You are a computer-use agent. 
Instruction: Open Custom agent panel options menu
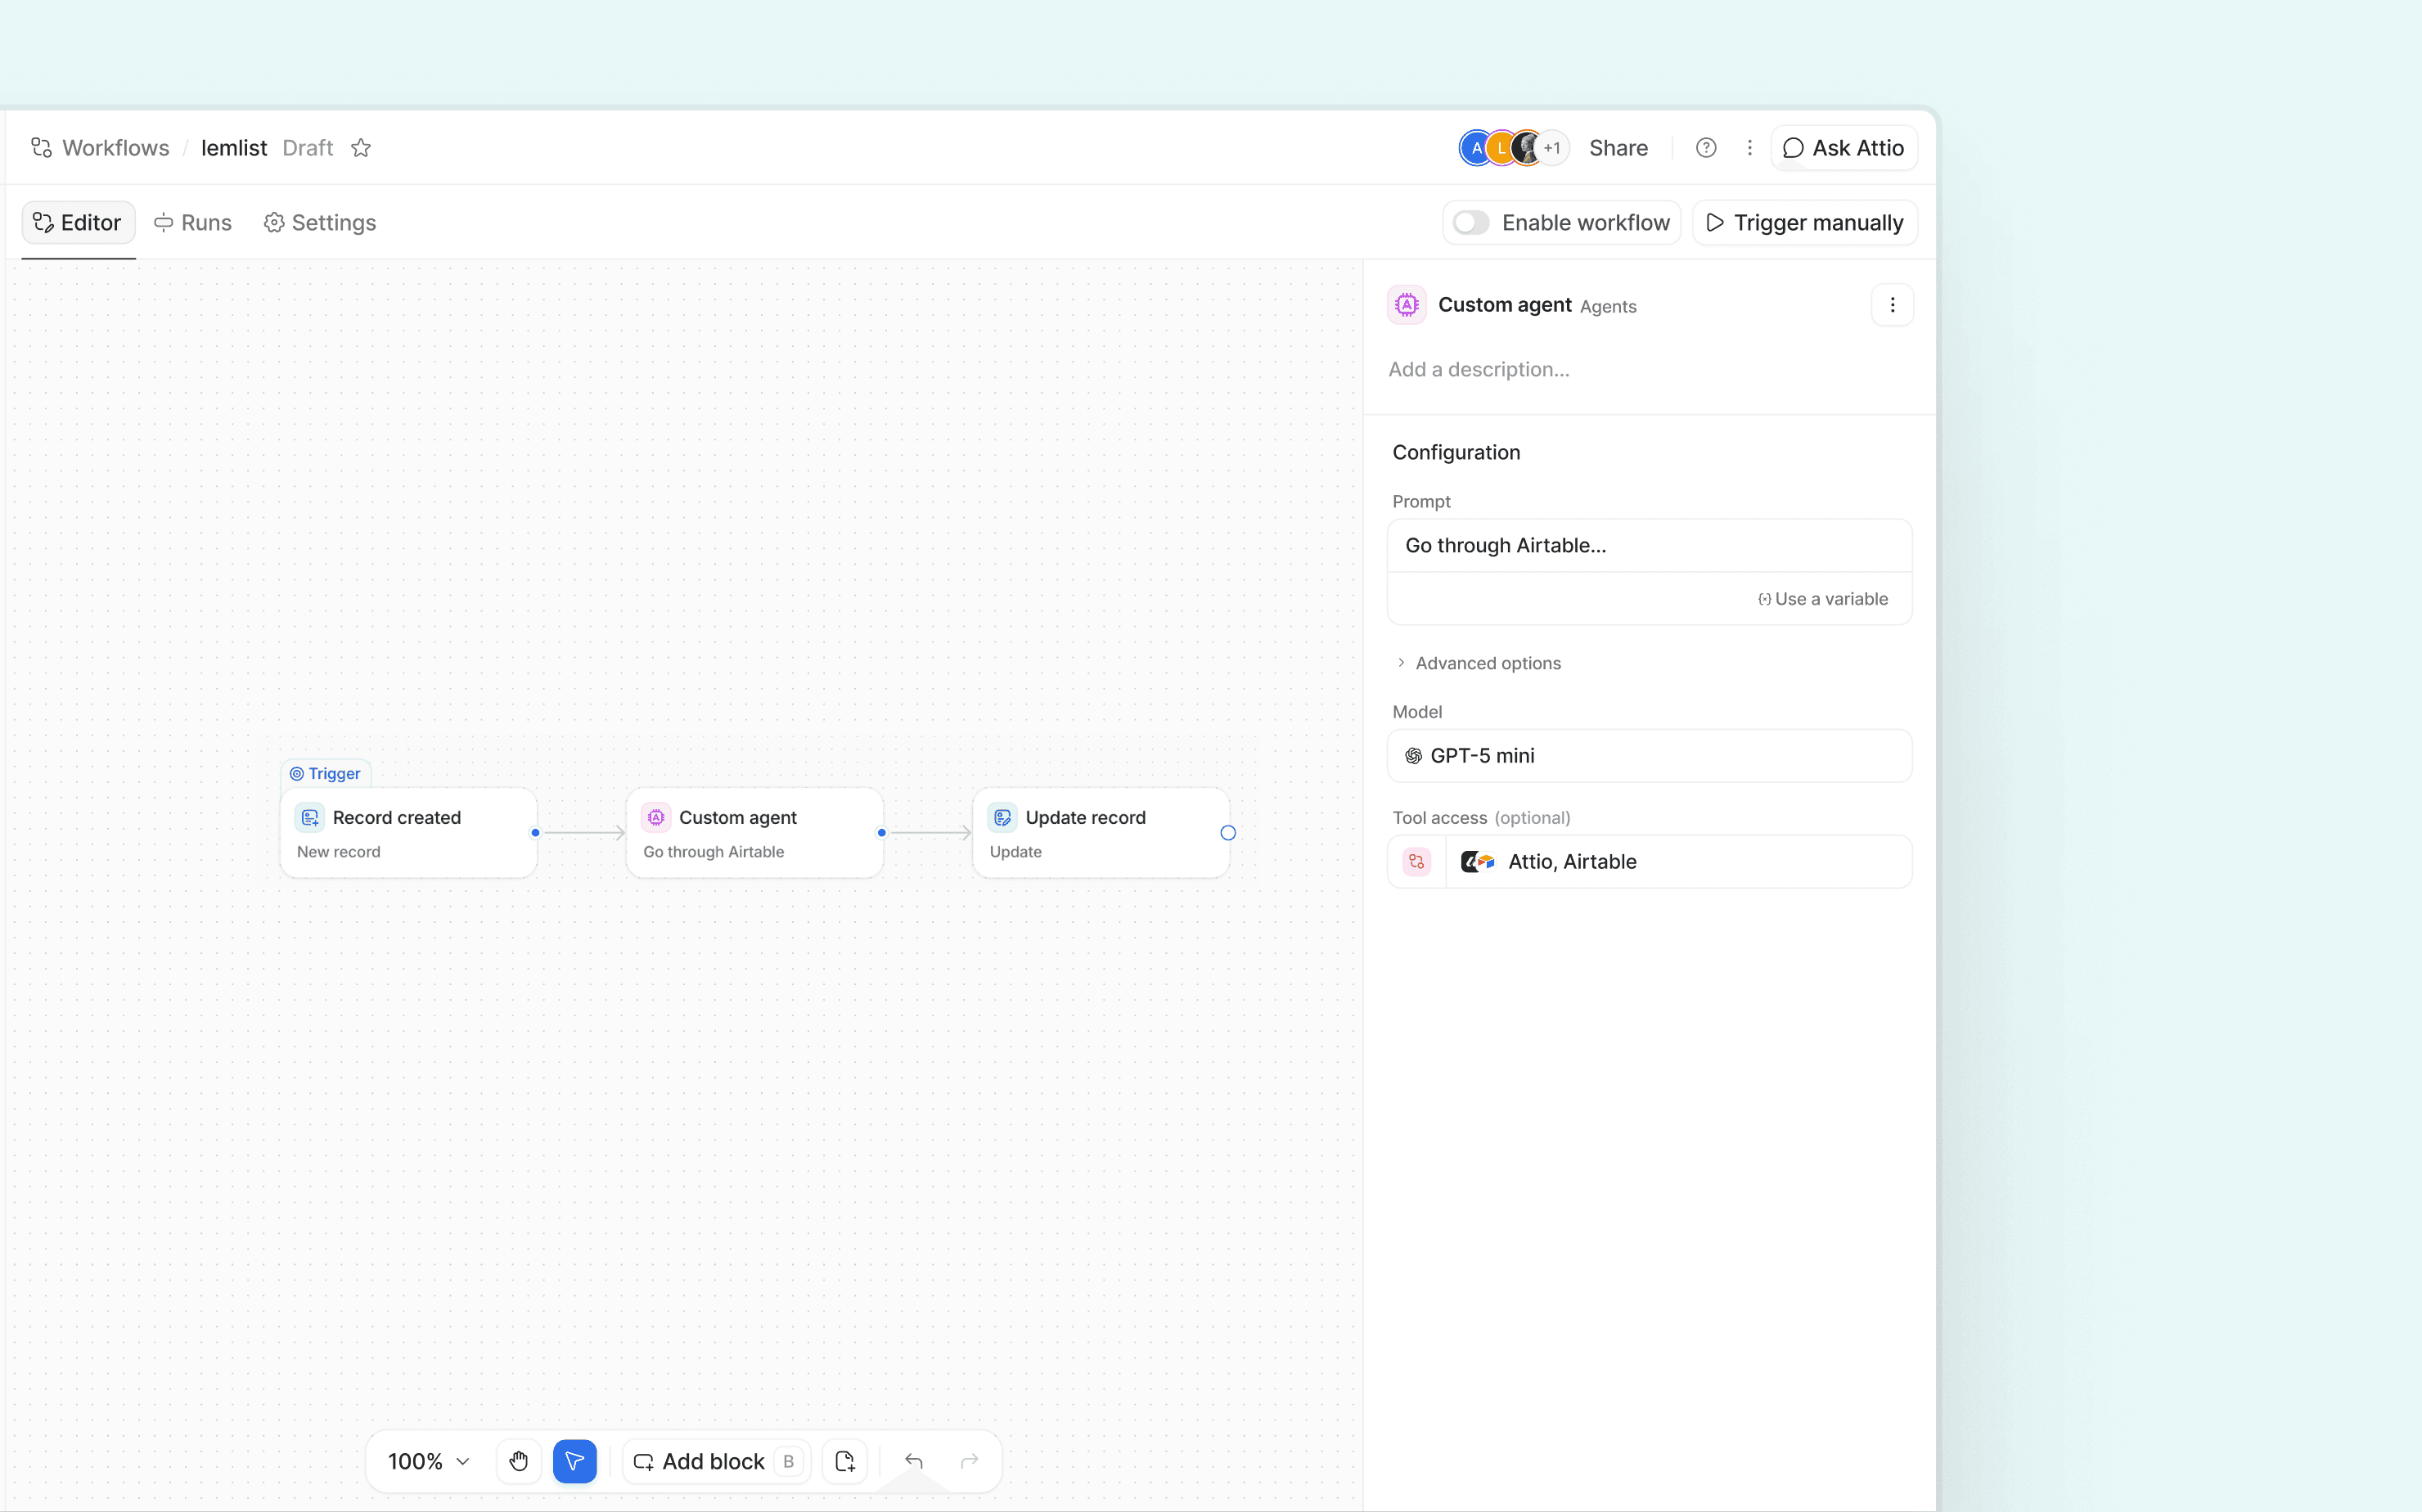pos(1892,305)
